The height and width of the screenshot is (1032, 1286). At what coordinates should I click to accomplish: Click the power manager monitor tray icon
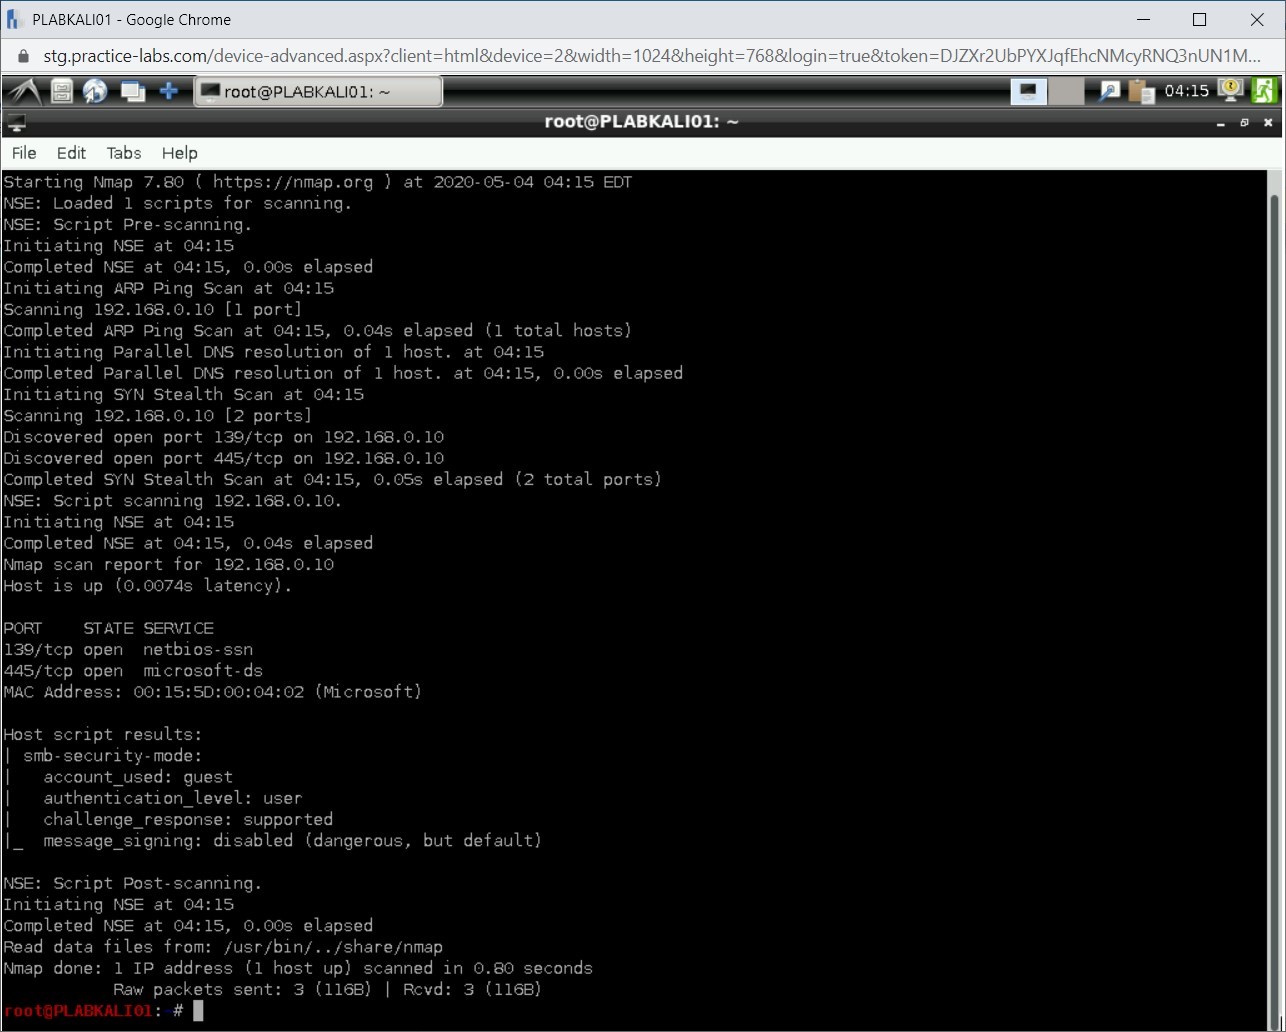[1231, 91]
